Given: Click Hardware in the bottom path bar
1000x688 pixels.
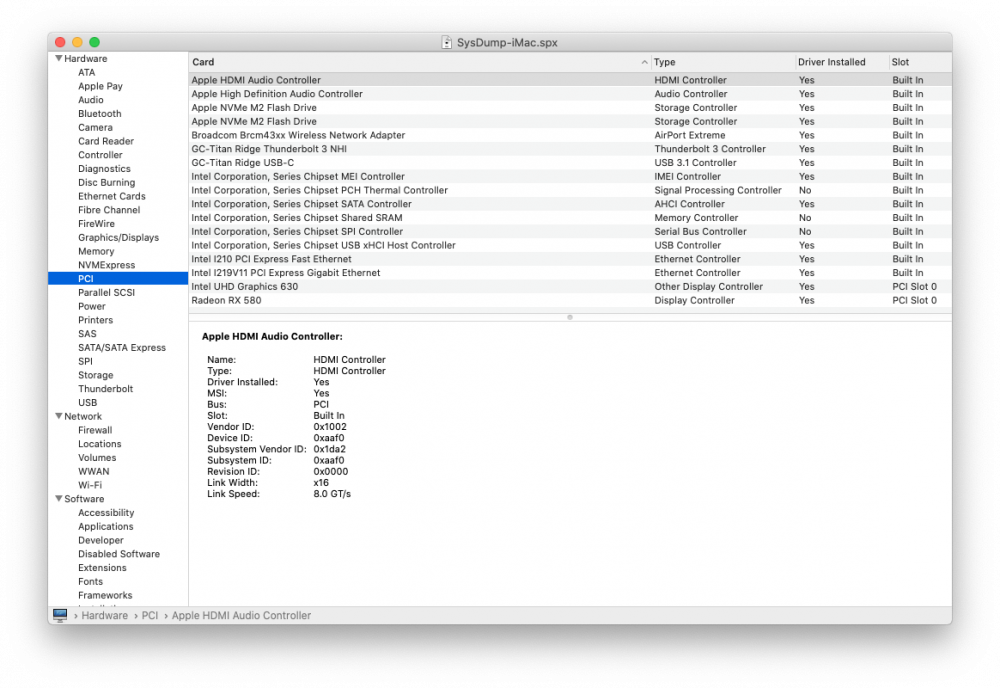Looking at the screenshot, I should coord(105,615).
